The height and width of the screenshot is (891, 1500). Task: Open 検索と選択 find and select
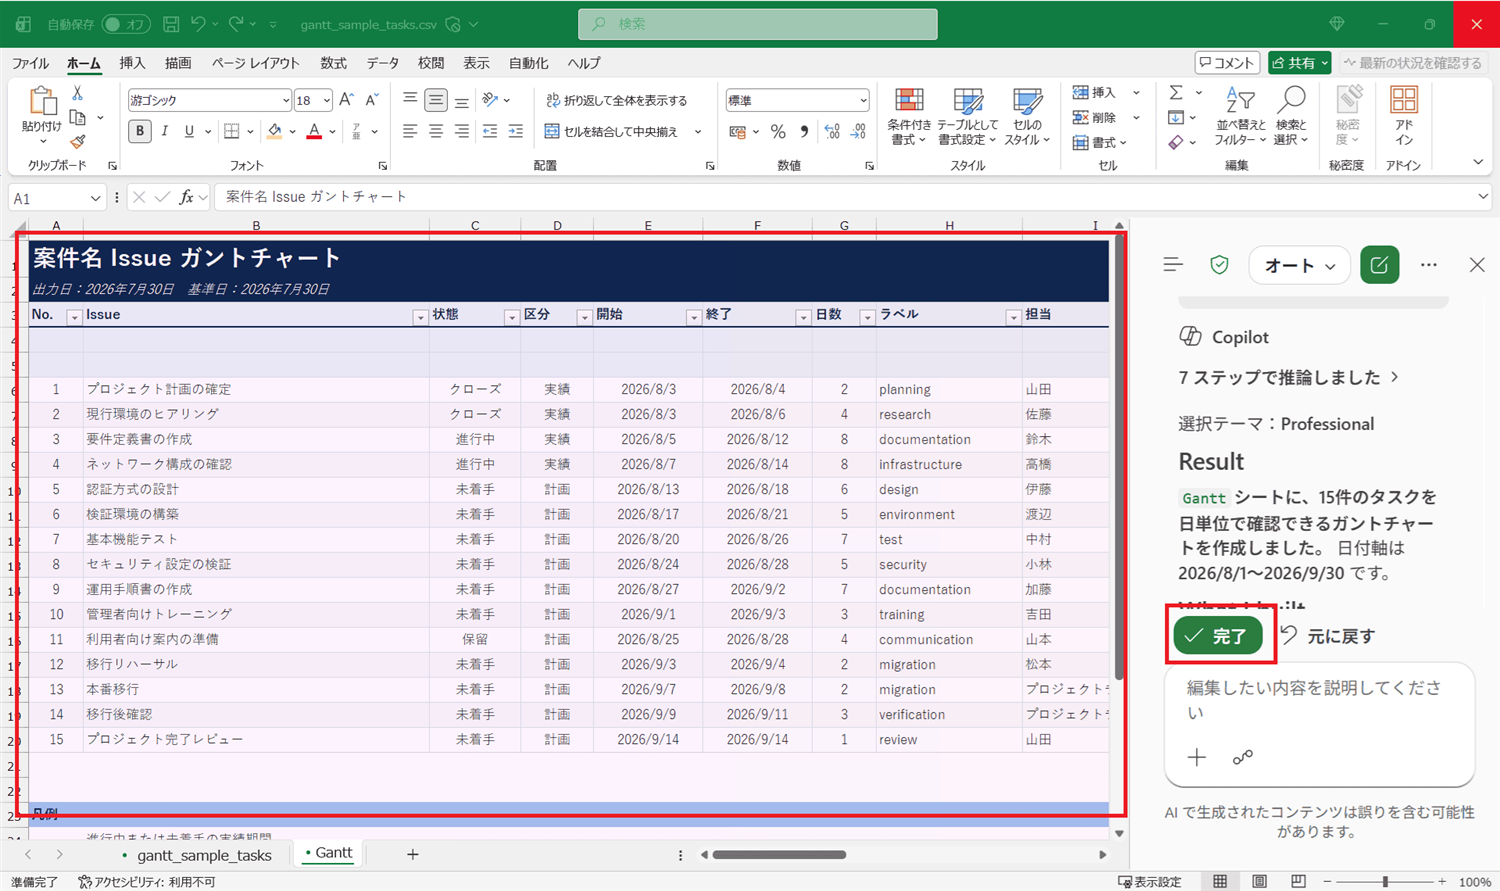coord(1291,117)
